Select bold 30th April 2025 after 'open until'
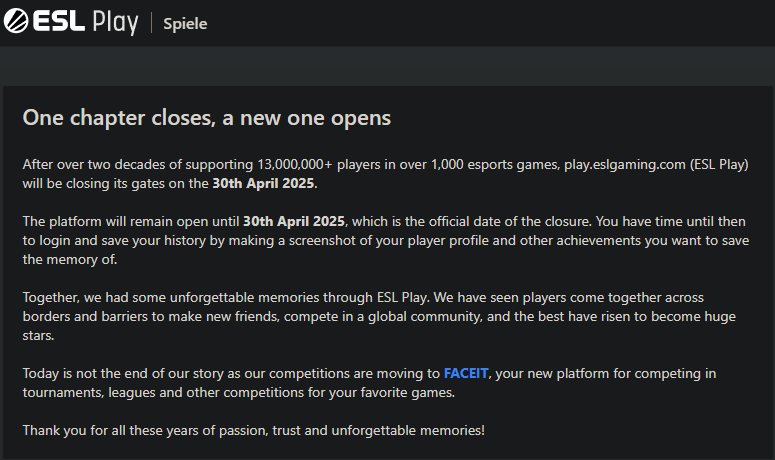 pyautogui.click(x=294, y=221)
